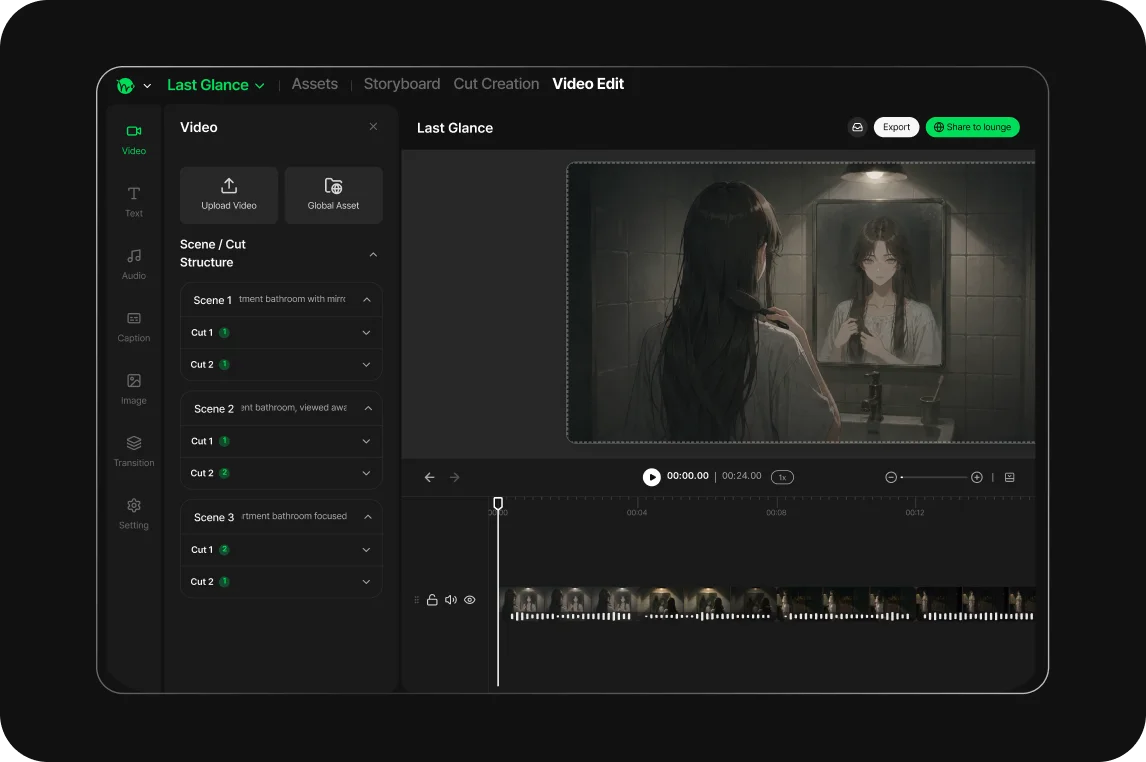Viewport: 1146px width, 762px height.
Task: Open the Video panel in sidebar
Action: [x=134, y=140]
